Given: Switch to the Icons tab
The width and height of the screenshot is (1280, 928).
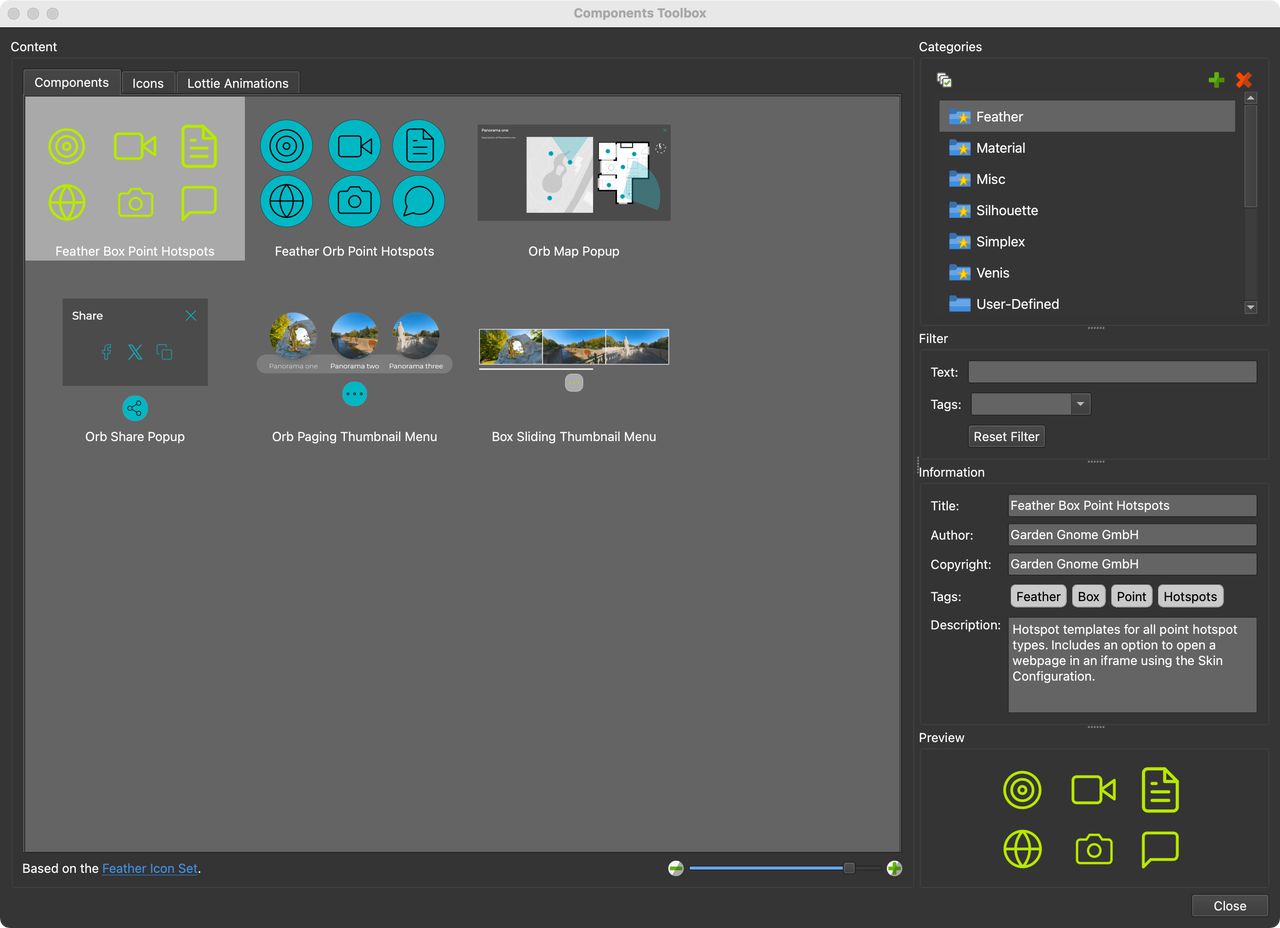Looking at the screenshot, I should 148,83.
